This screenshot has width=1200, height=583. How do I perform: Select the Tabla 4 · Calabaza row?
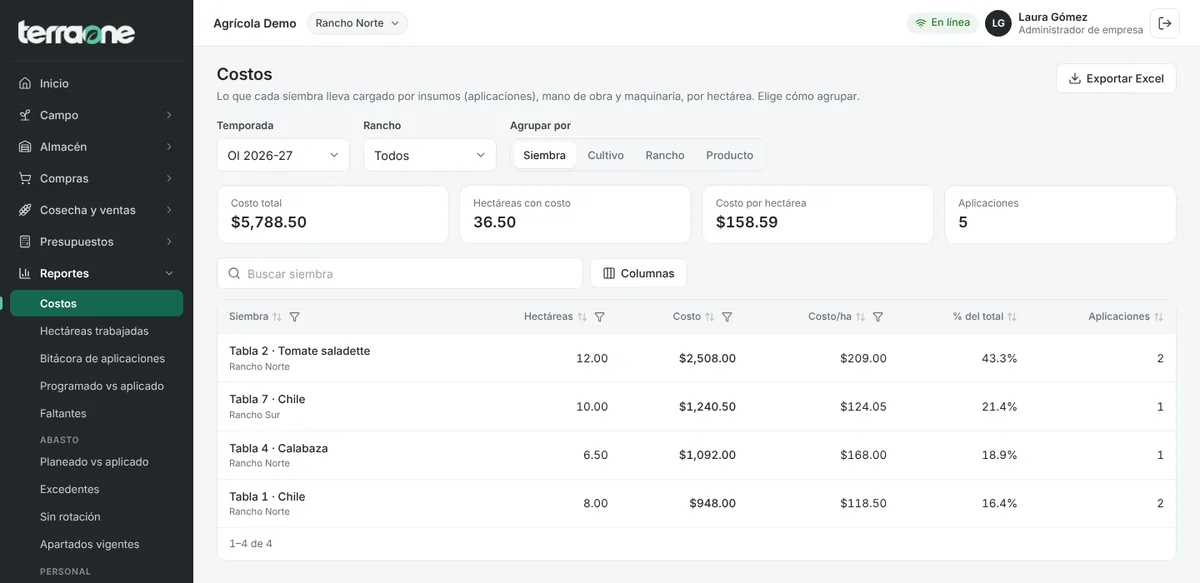696,455
